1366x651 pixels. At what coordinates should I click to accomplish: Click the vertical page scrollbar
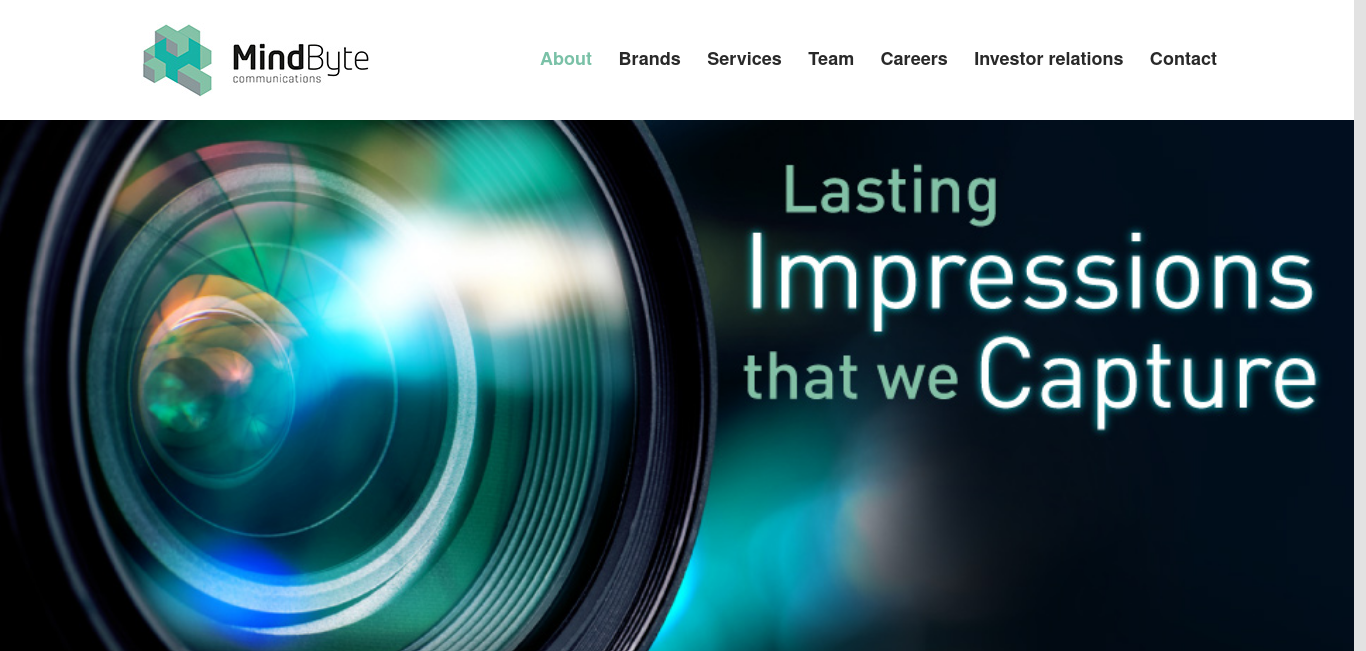point(1360,325)
